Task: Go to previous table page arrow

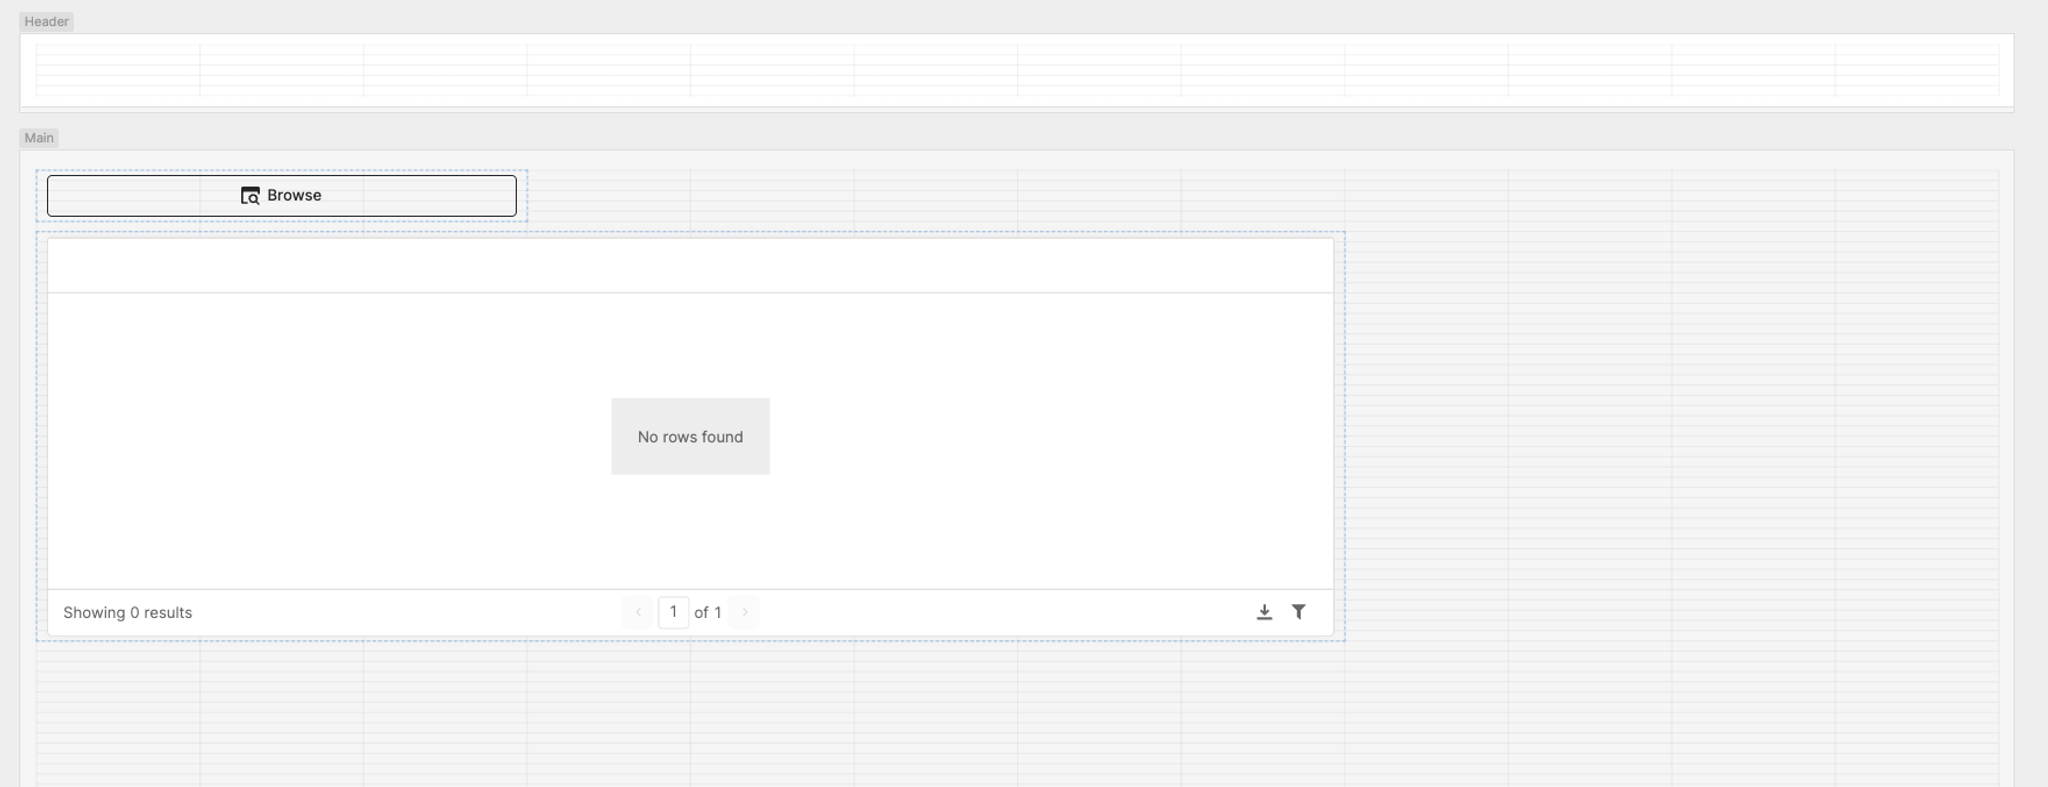Action: pos(638,612)
